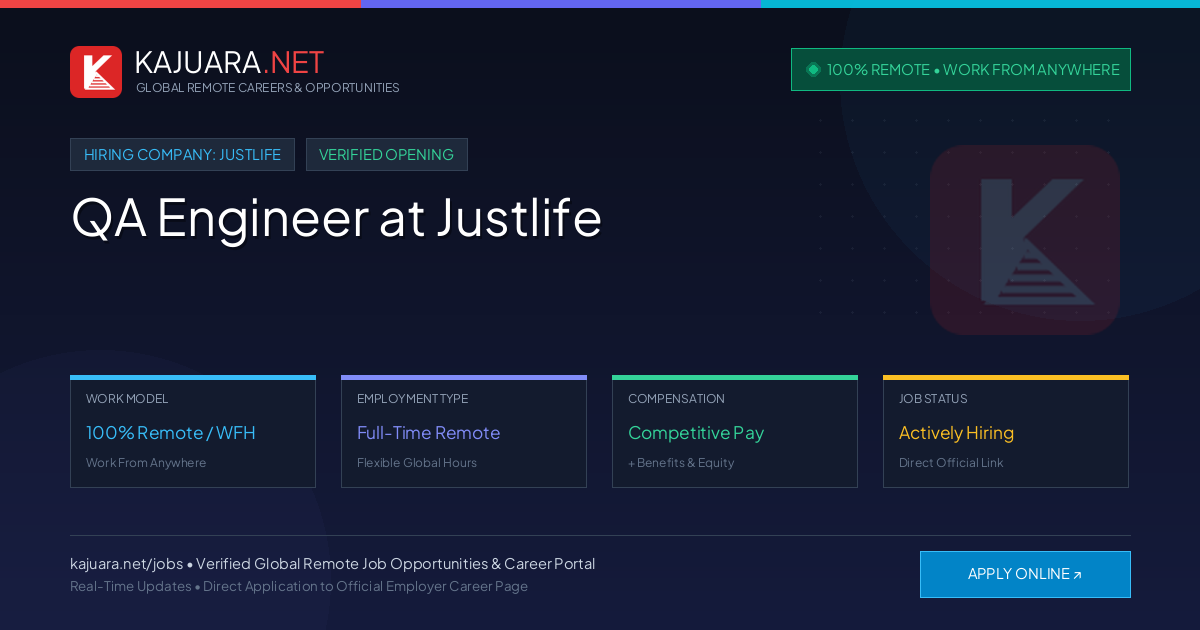The height and width of the screenshot is (630, 1200).
Task: Click the JOB STATUS label
Action: point(933,399)
